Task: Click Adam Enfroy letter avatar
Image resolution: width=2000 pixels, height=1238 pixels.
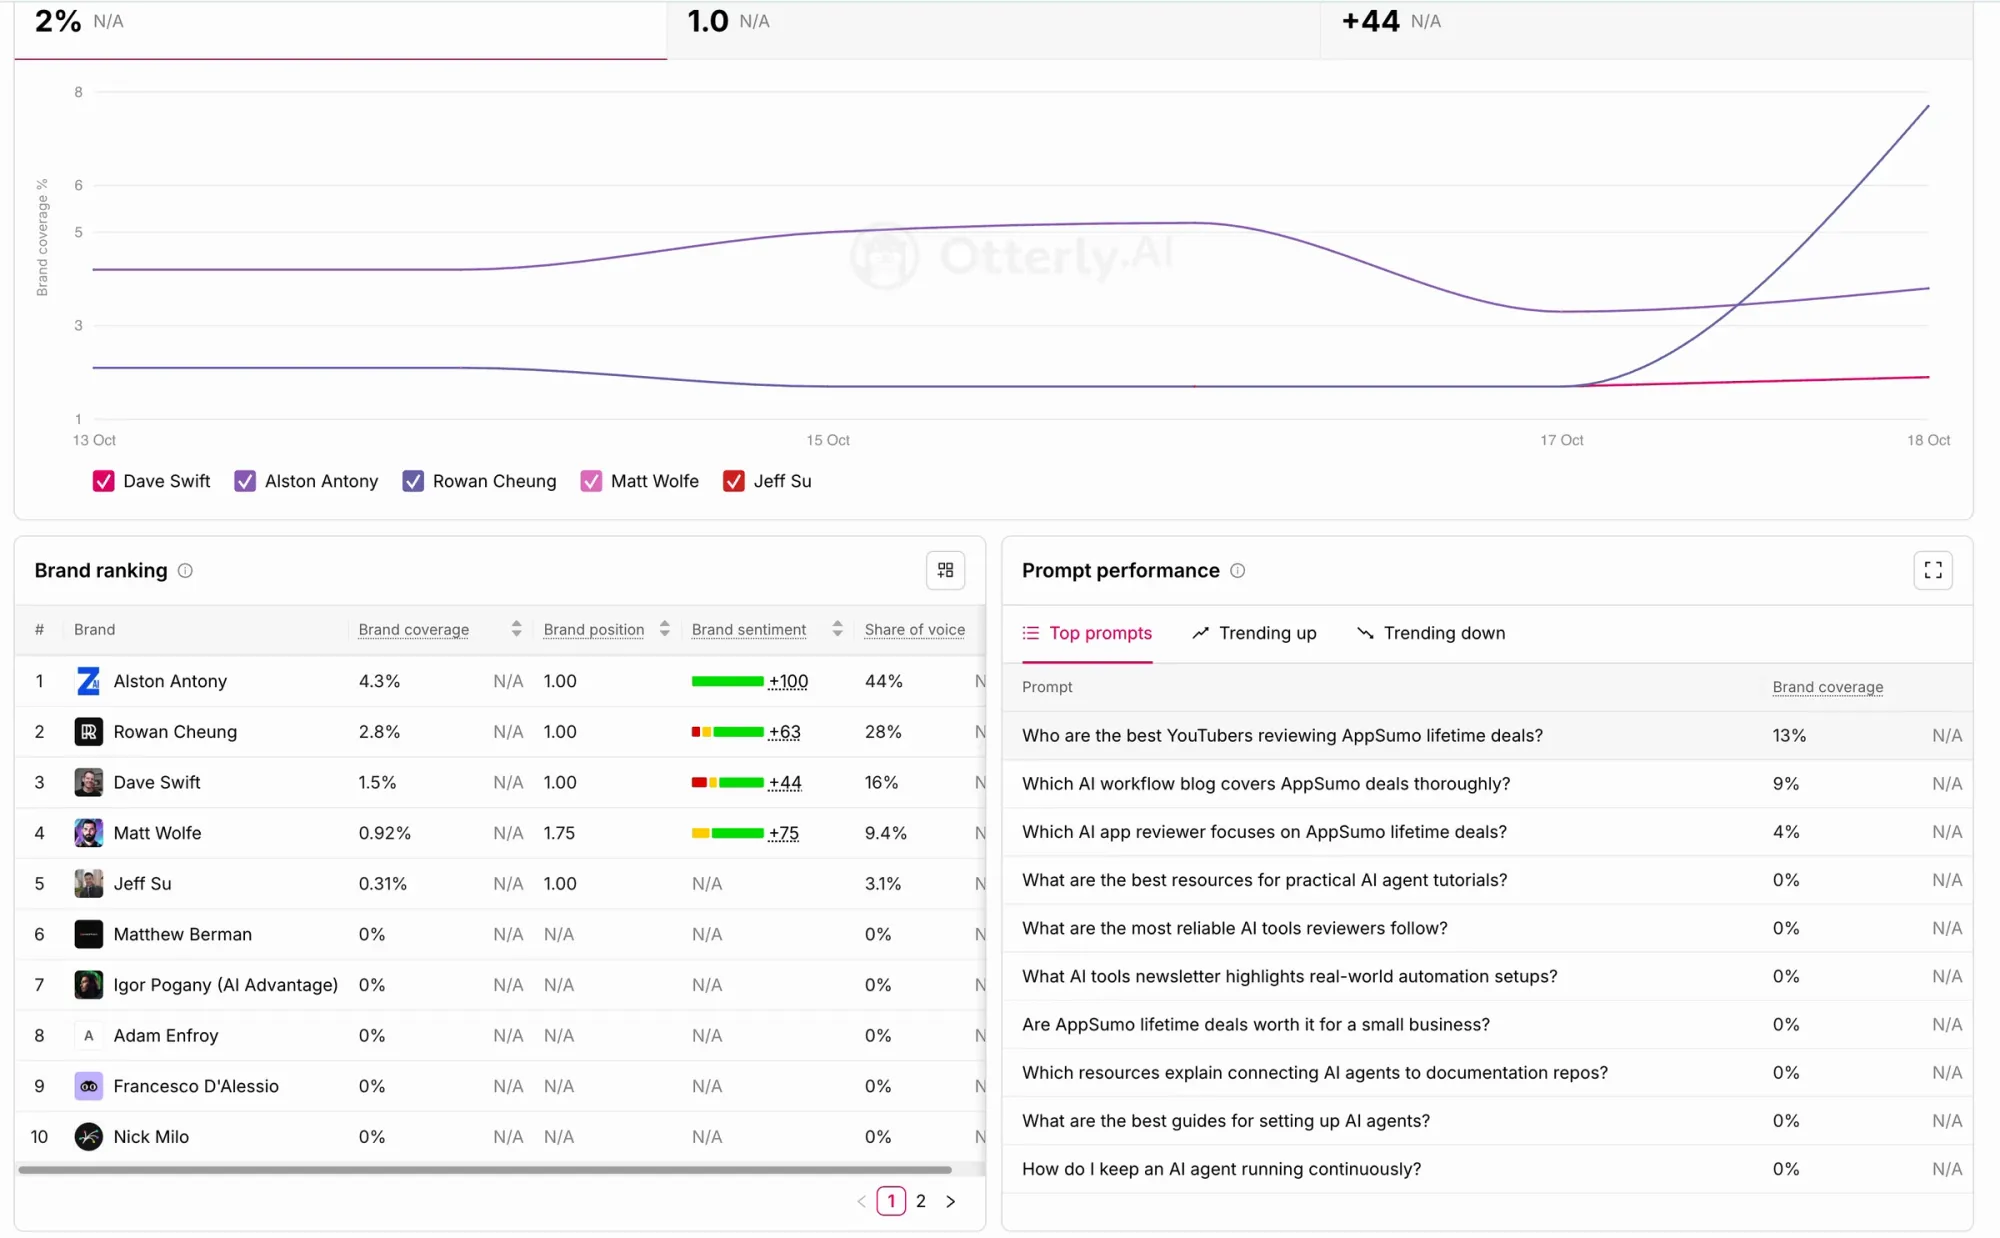Action: click(x=89, y=1035)
